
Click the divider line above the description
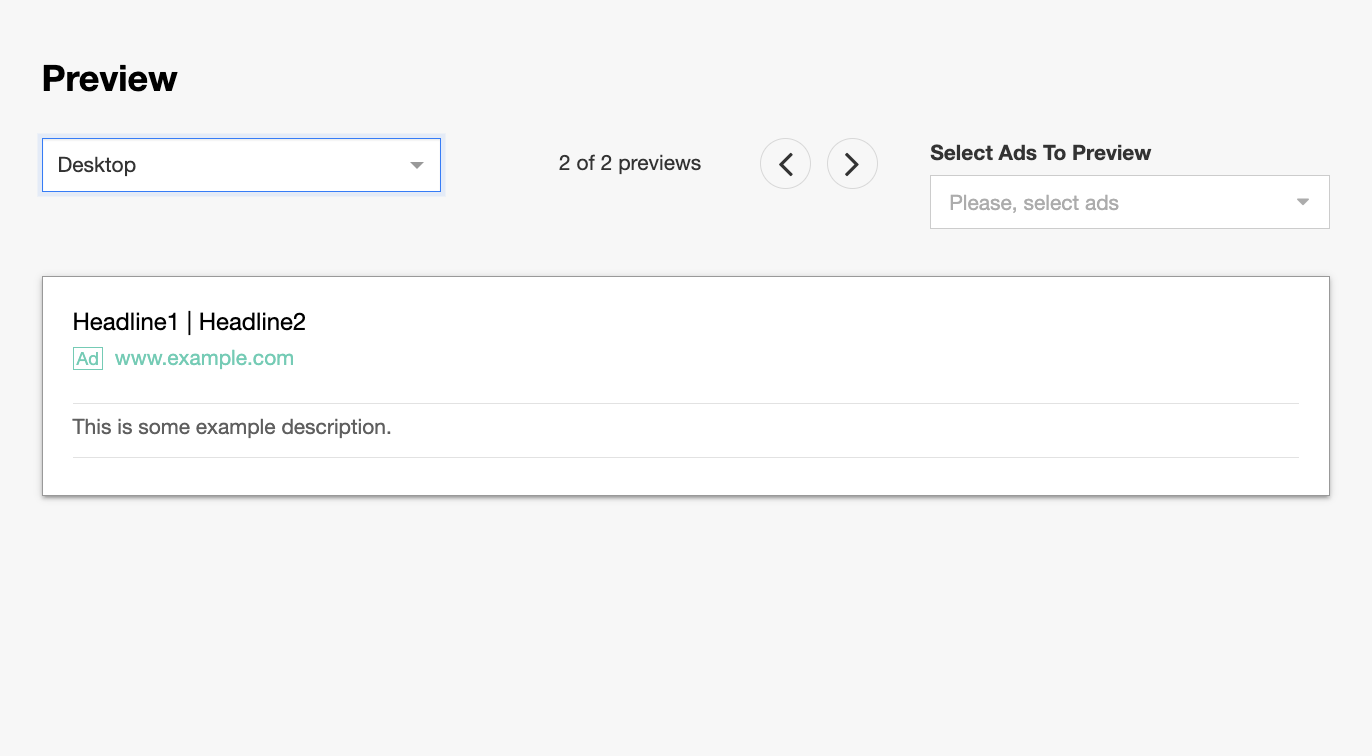(685, 404)
